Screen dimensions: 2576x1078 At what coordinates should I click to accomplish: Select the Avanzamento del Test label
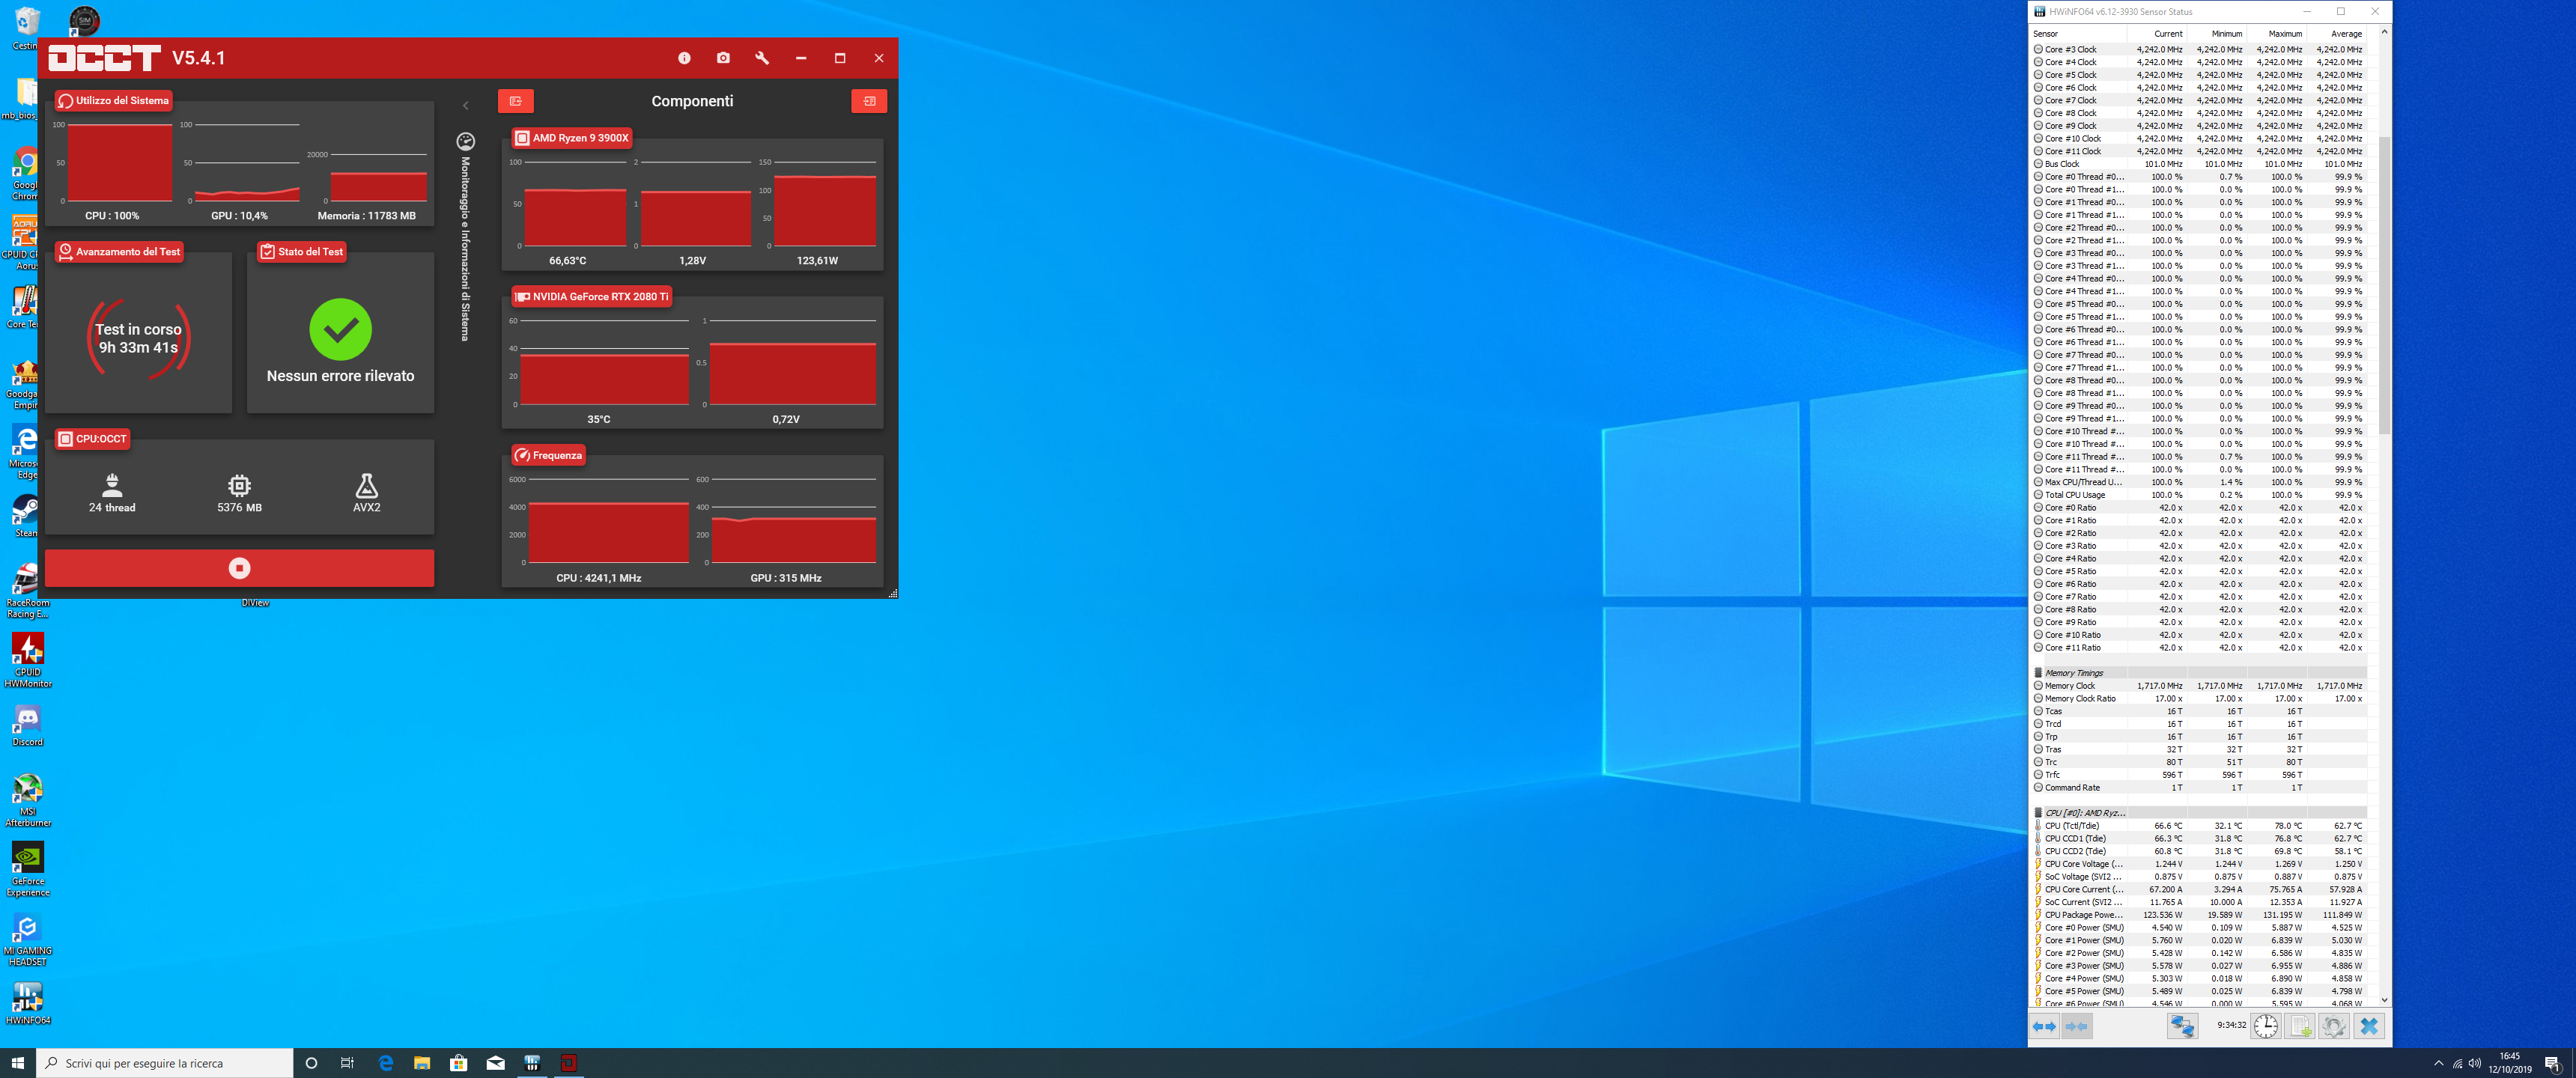tap(119, 251)
